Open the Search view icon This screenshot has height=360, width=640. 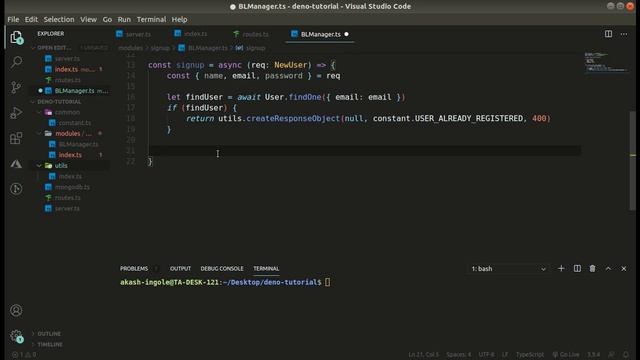pyautogui.click(x=16, y=62)
